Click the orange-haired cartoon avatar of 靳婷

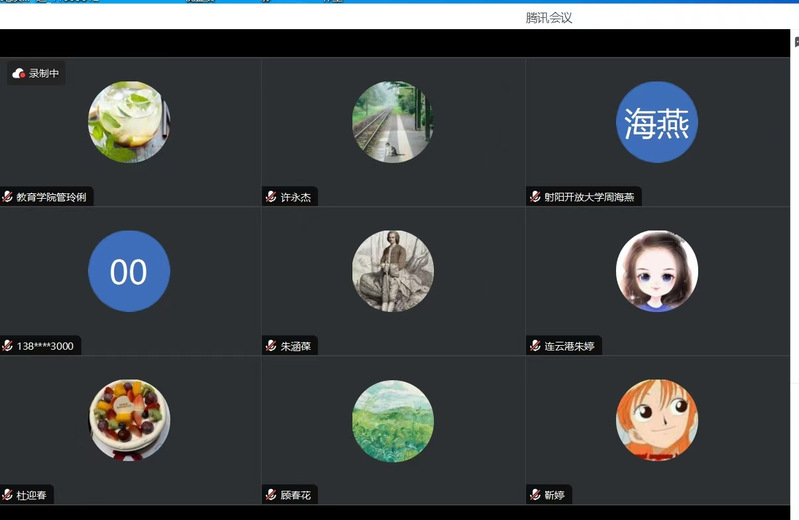(x=656, y=420)
